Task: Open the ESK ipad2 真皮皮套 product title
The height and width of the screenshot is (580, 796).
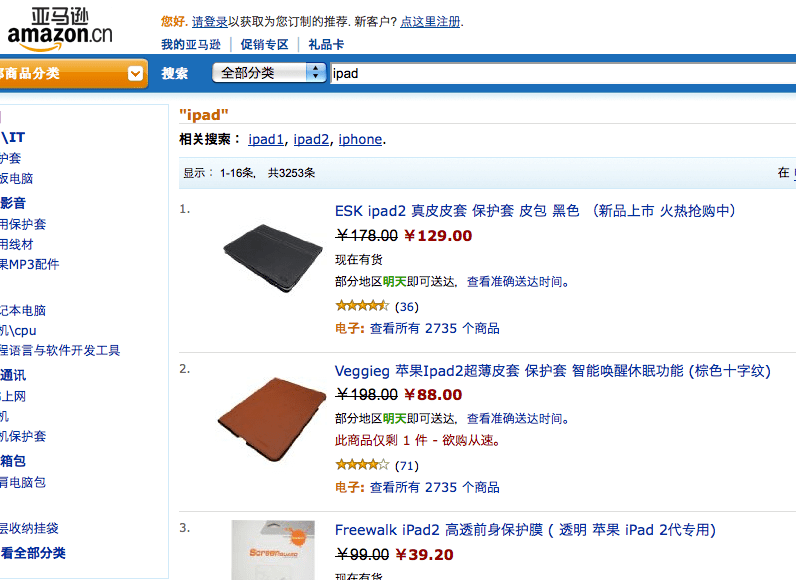Action: [535, 211]
